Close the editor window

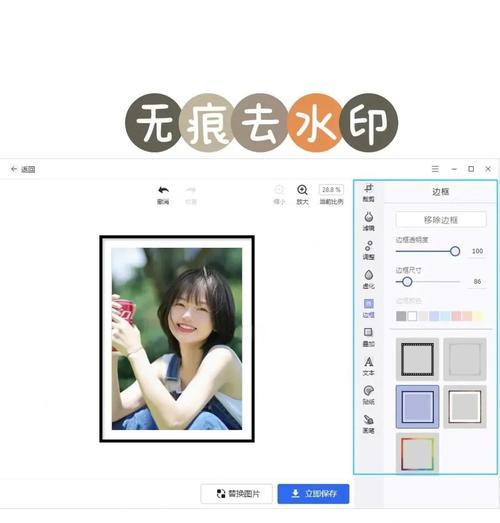pos(488,169)
